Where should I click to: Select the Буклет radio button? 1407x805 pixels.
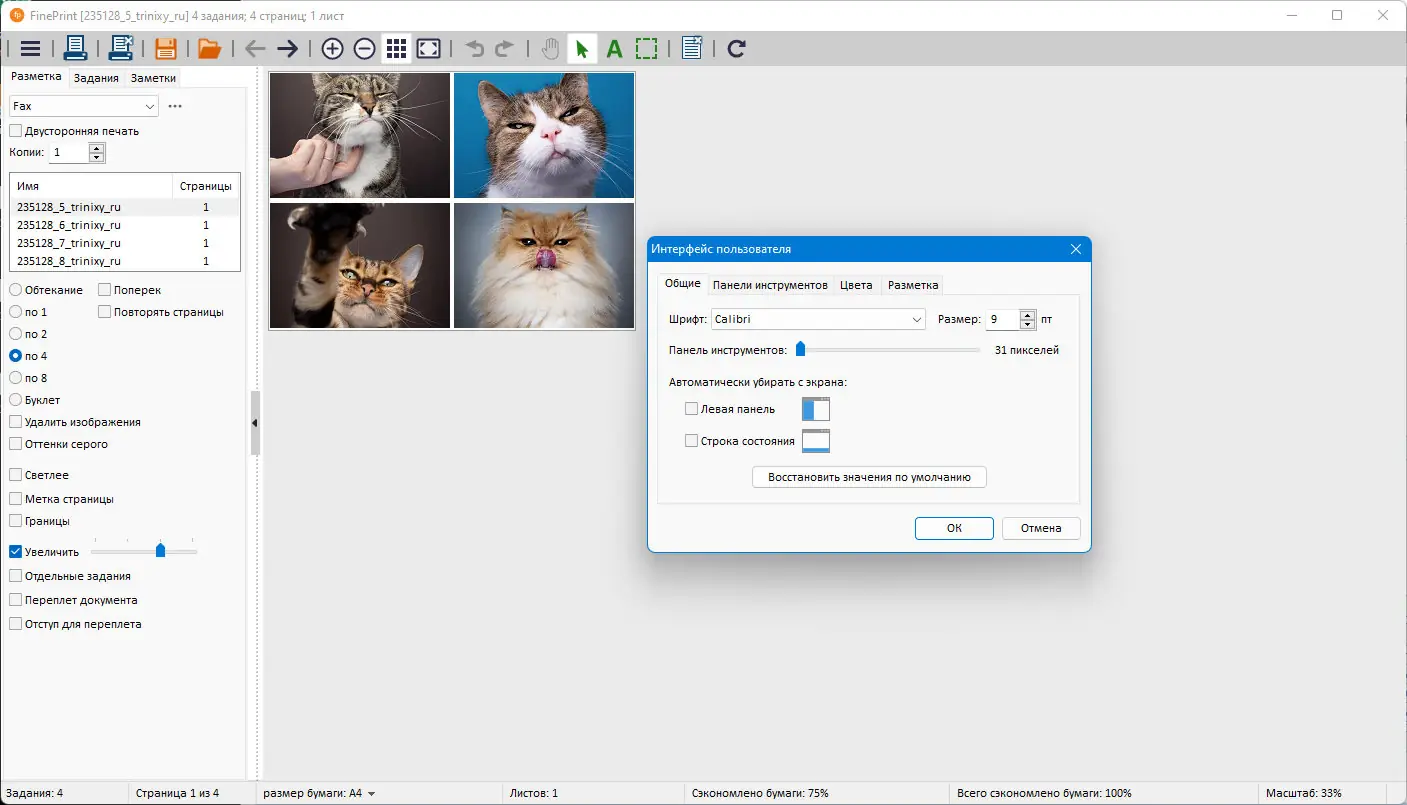[x=16, y=400]
